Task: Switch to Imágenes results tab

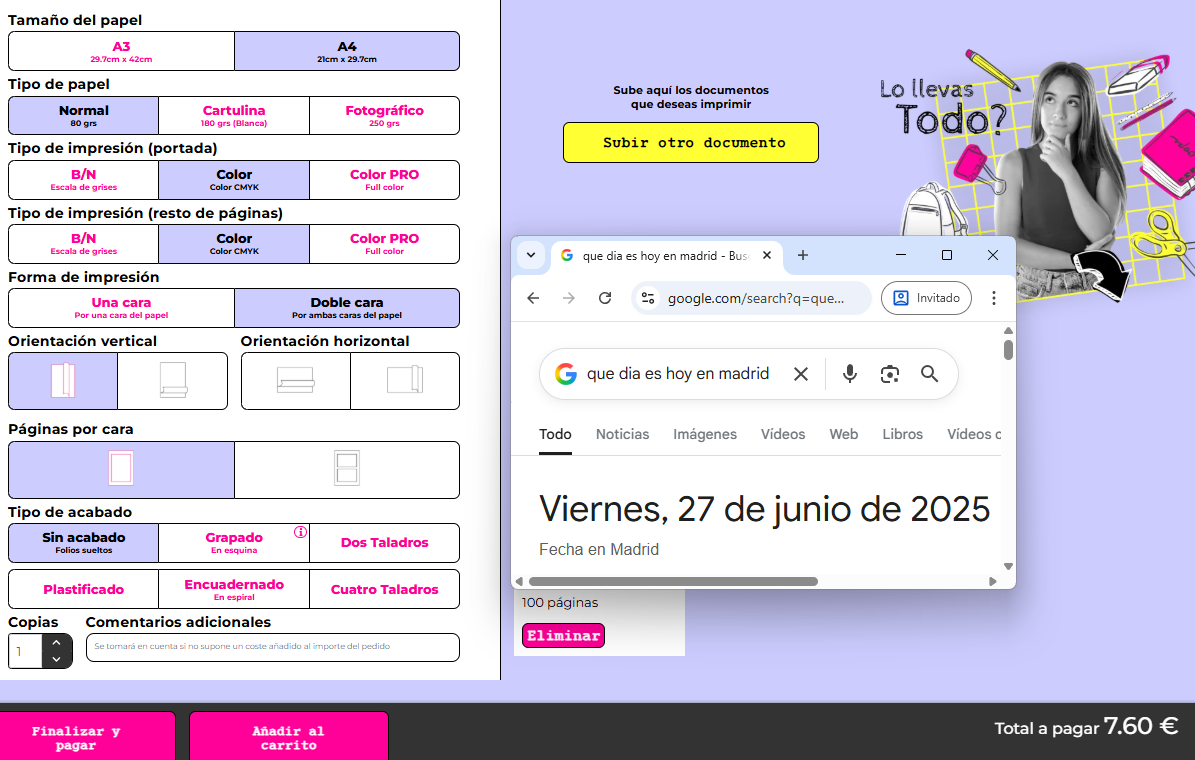Action: (x=704, y=434)
